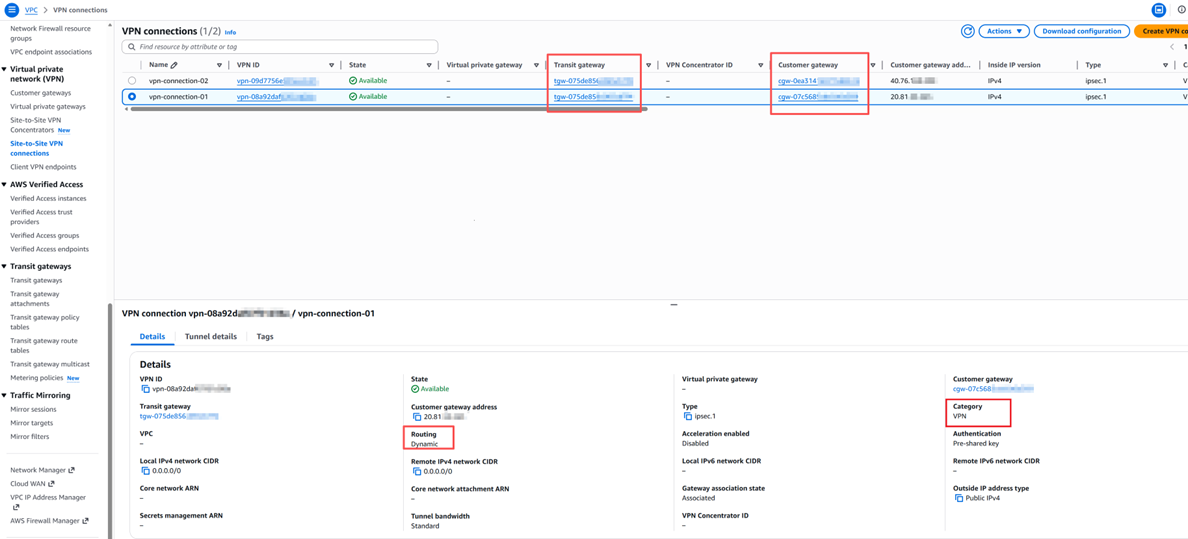Copy the Outside IP address type value
The height and width of the screenshot is (539, 1188).
click(x=958, y=498)
